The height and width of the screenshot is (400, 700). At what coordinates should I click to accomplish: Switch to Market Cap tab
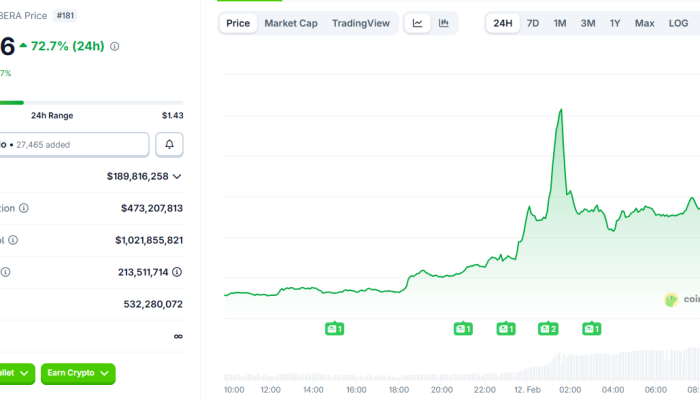pyautogui.click(x=291, y=23)
